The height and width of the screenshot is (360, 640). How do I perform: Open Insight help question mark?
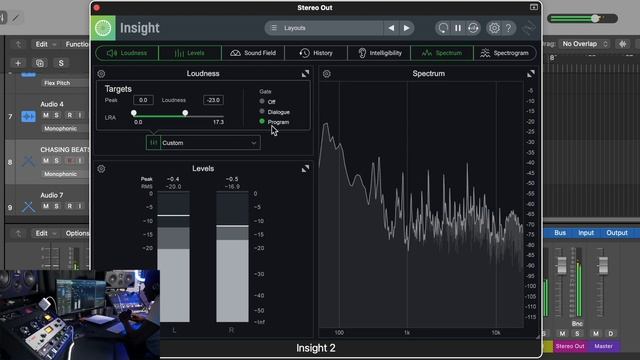tap(509, 28)
